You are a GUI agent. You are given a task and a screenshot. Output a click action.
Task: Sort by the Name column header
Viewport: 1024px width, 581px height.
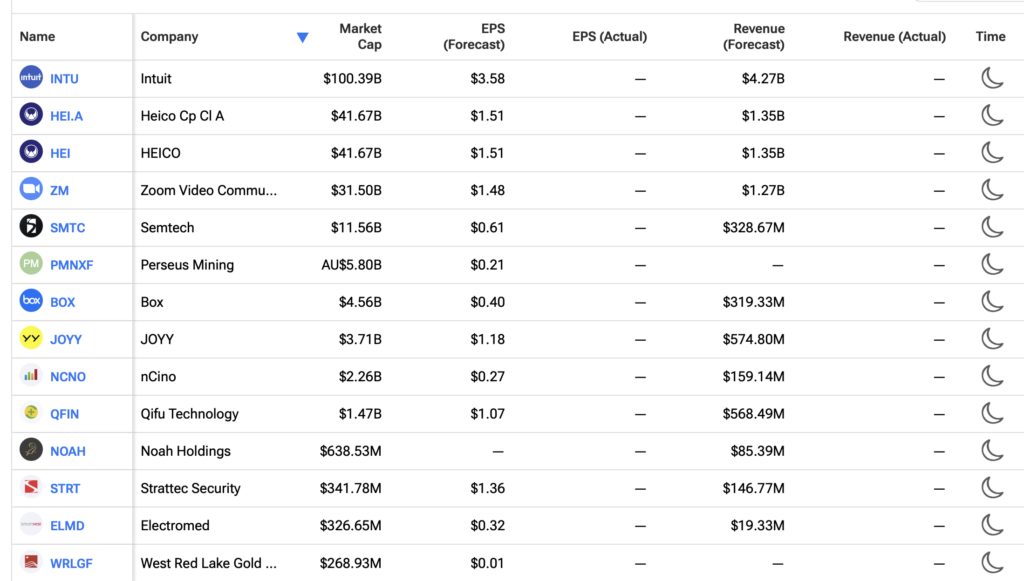(x=37, y=37)
